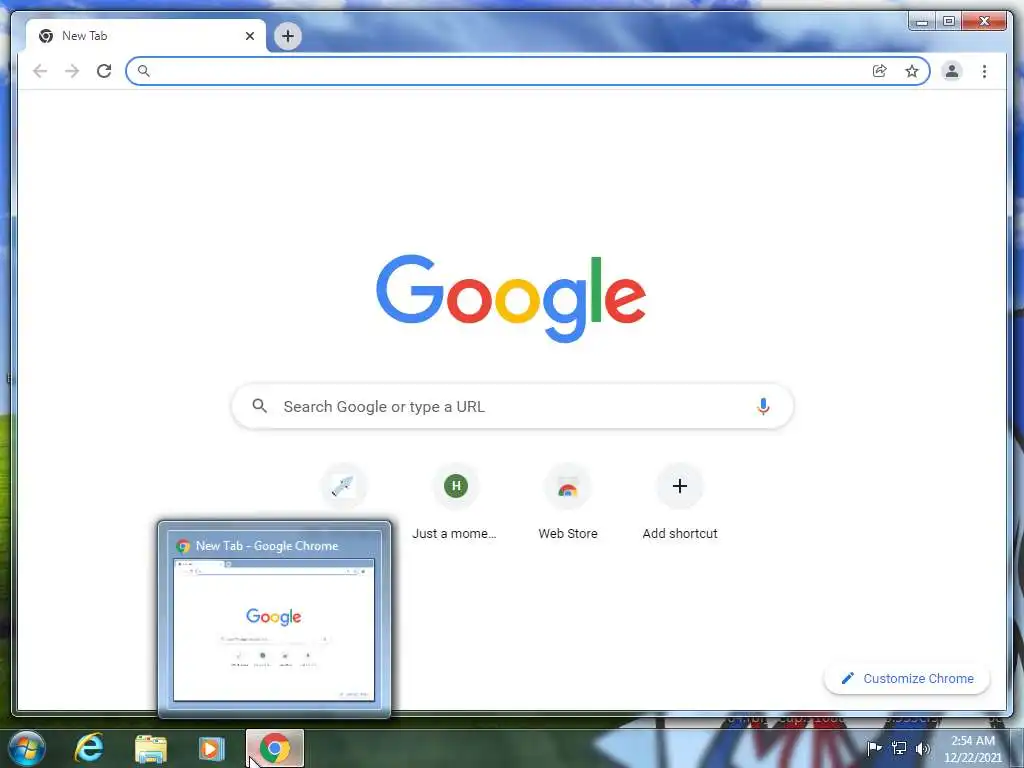
Task: Share this page using the share icon
Action: (x=880, y=71)
